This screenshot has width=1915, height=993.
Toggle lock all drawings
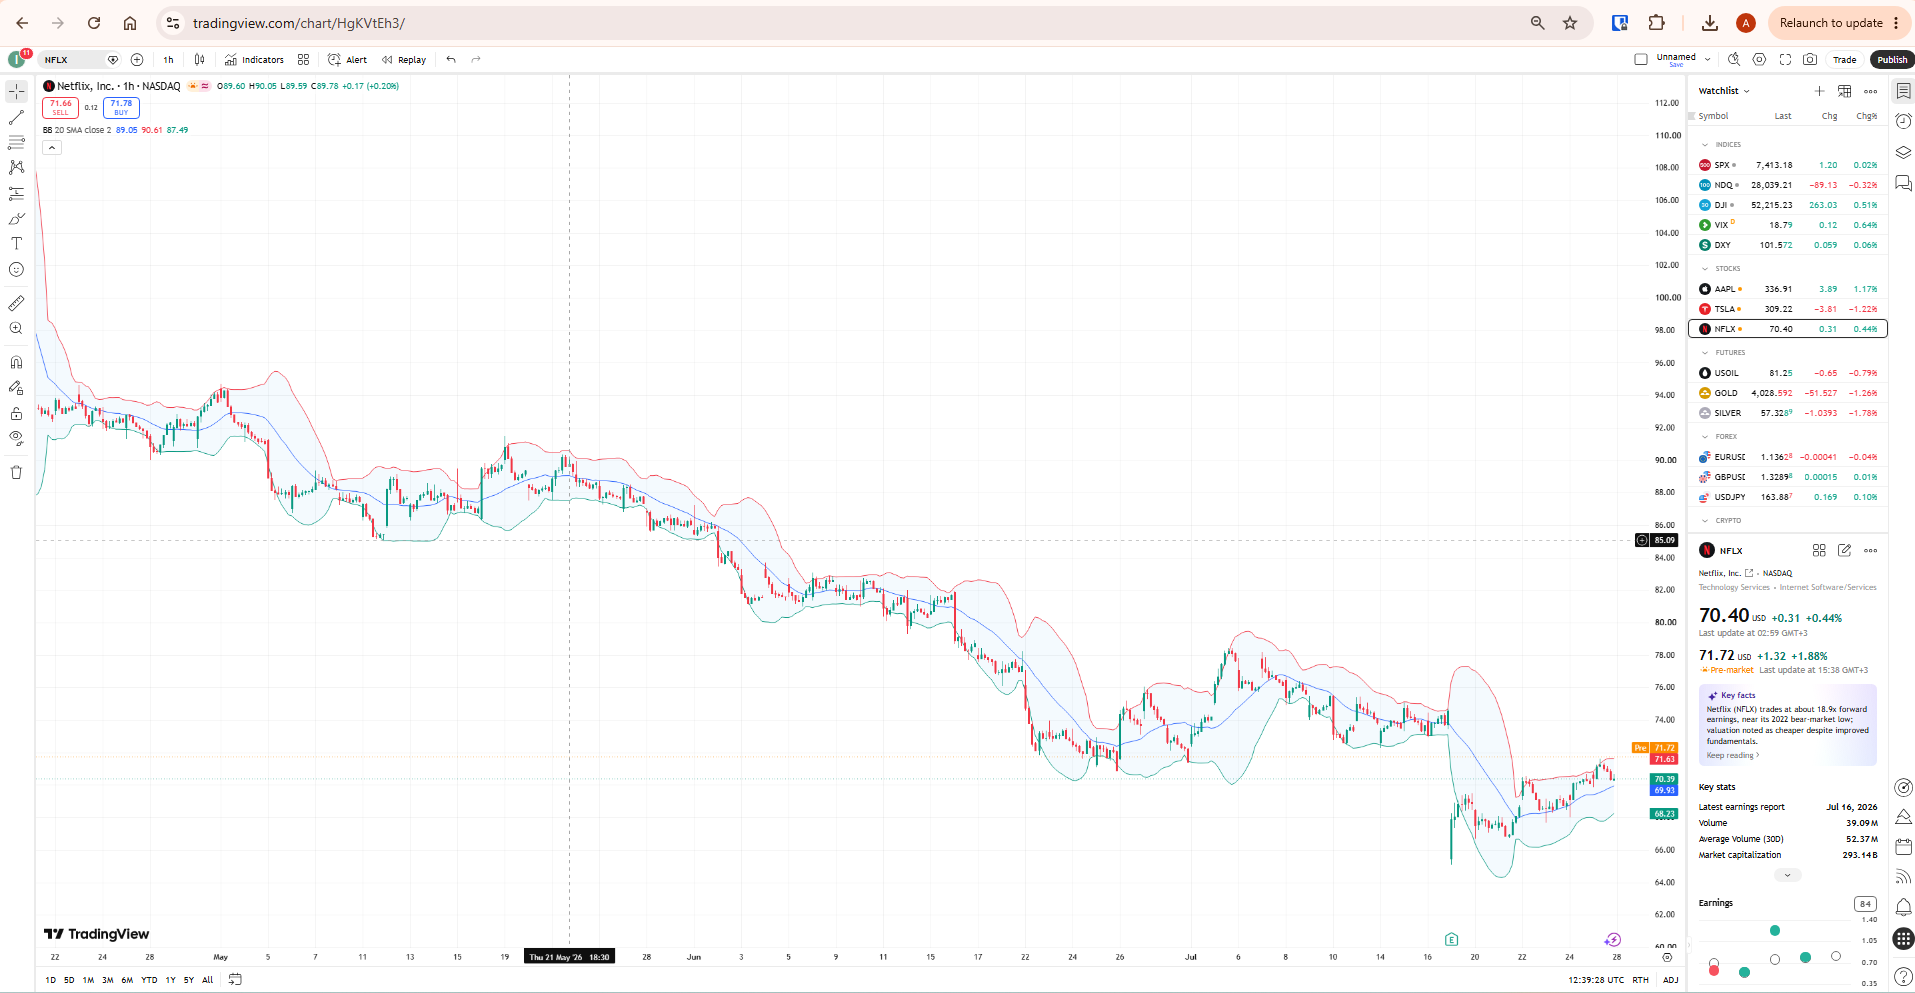pyautogui.click(x=16, y=413)
